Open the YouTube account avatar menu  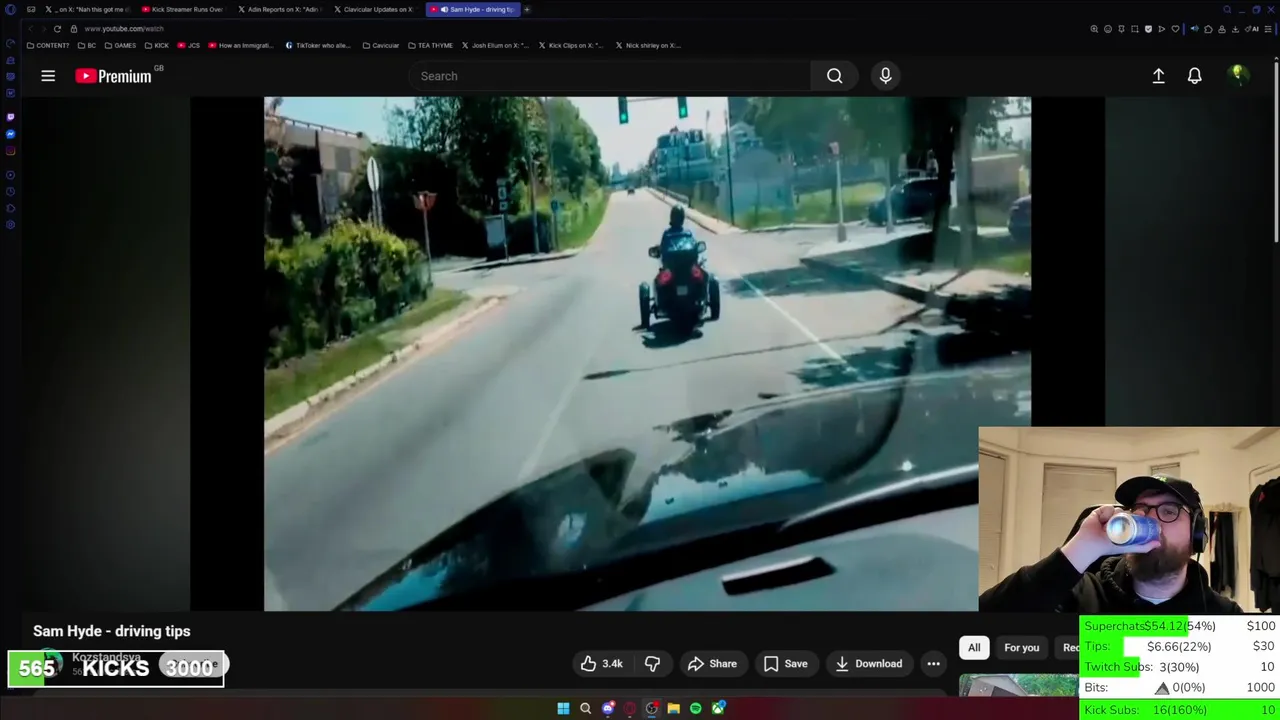tap(1238, 75)
